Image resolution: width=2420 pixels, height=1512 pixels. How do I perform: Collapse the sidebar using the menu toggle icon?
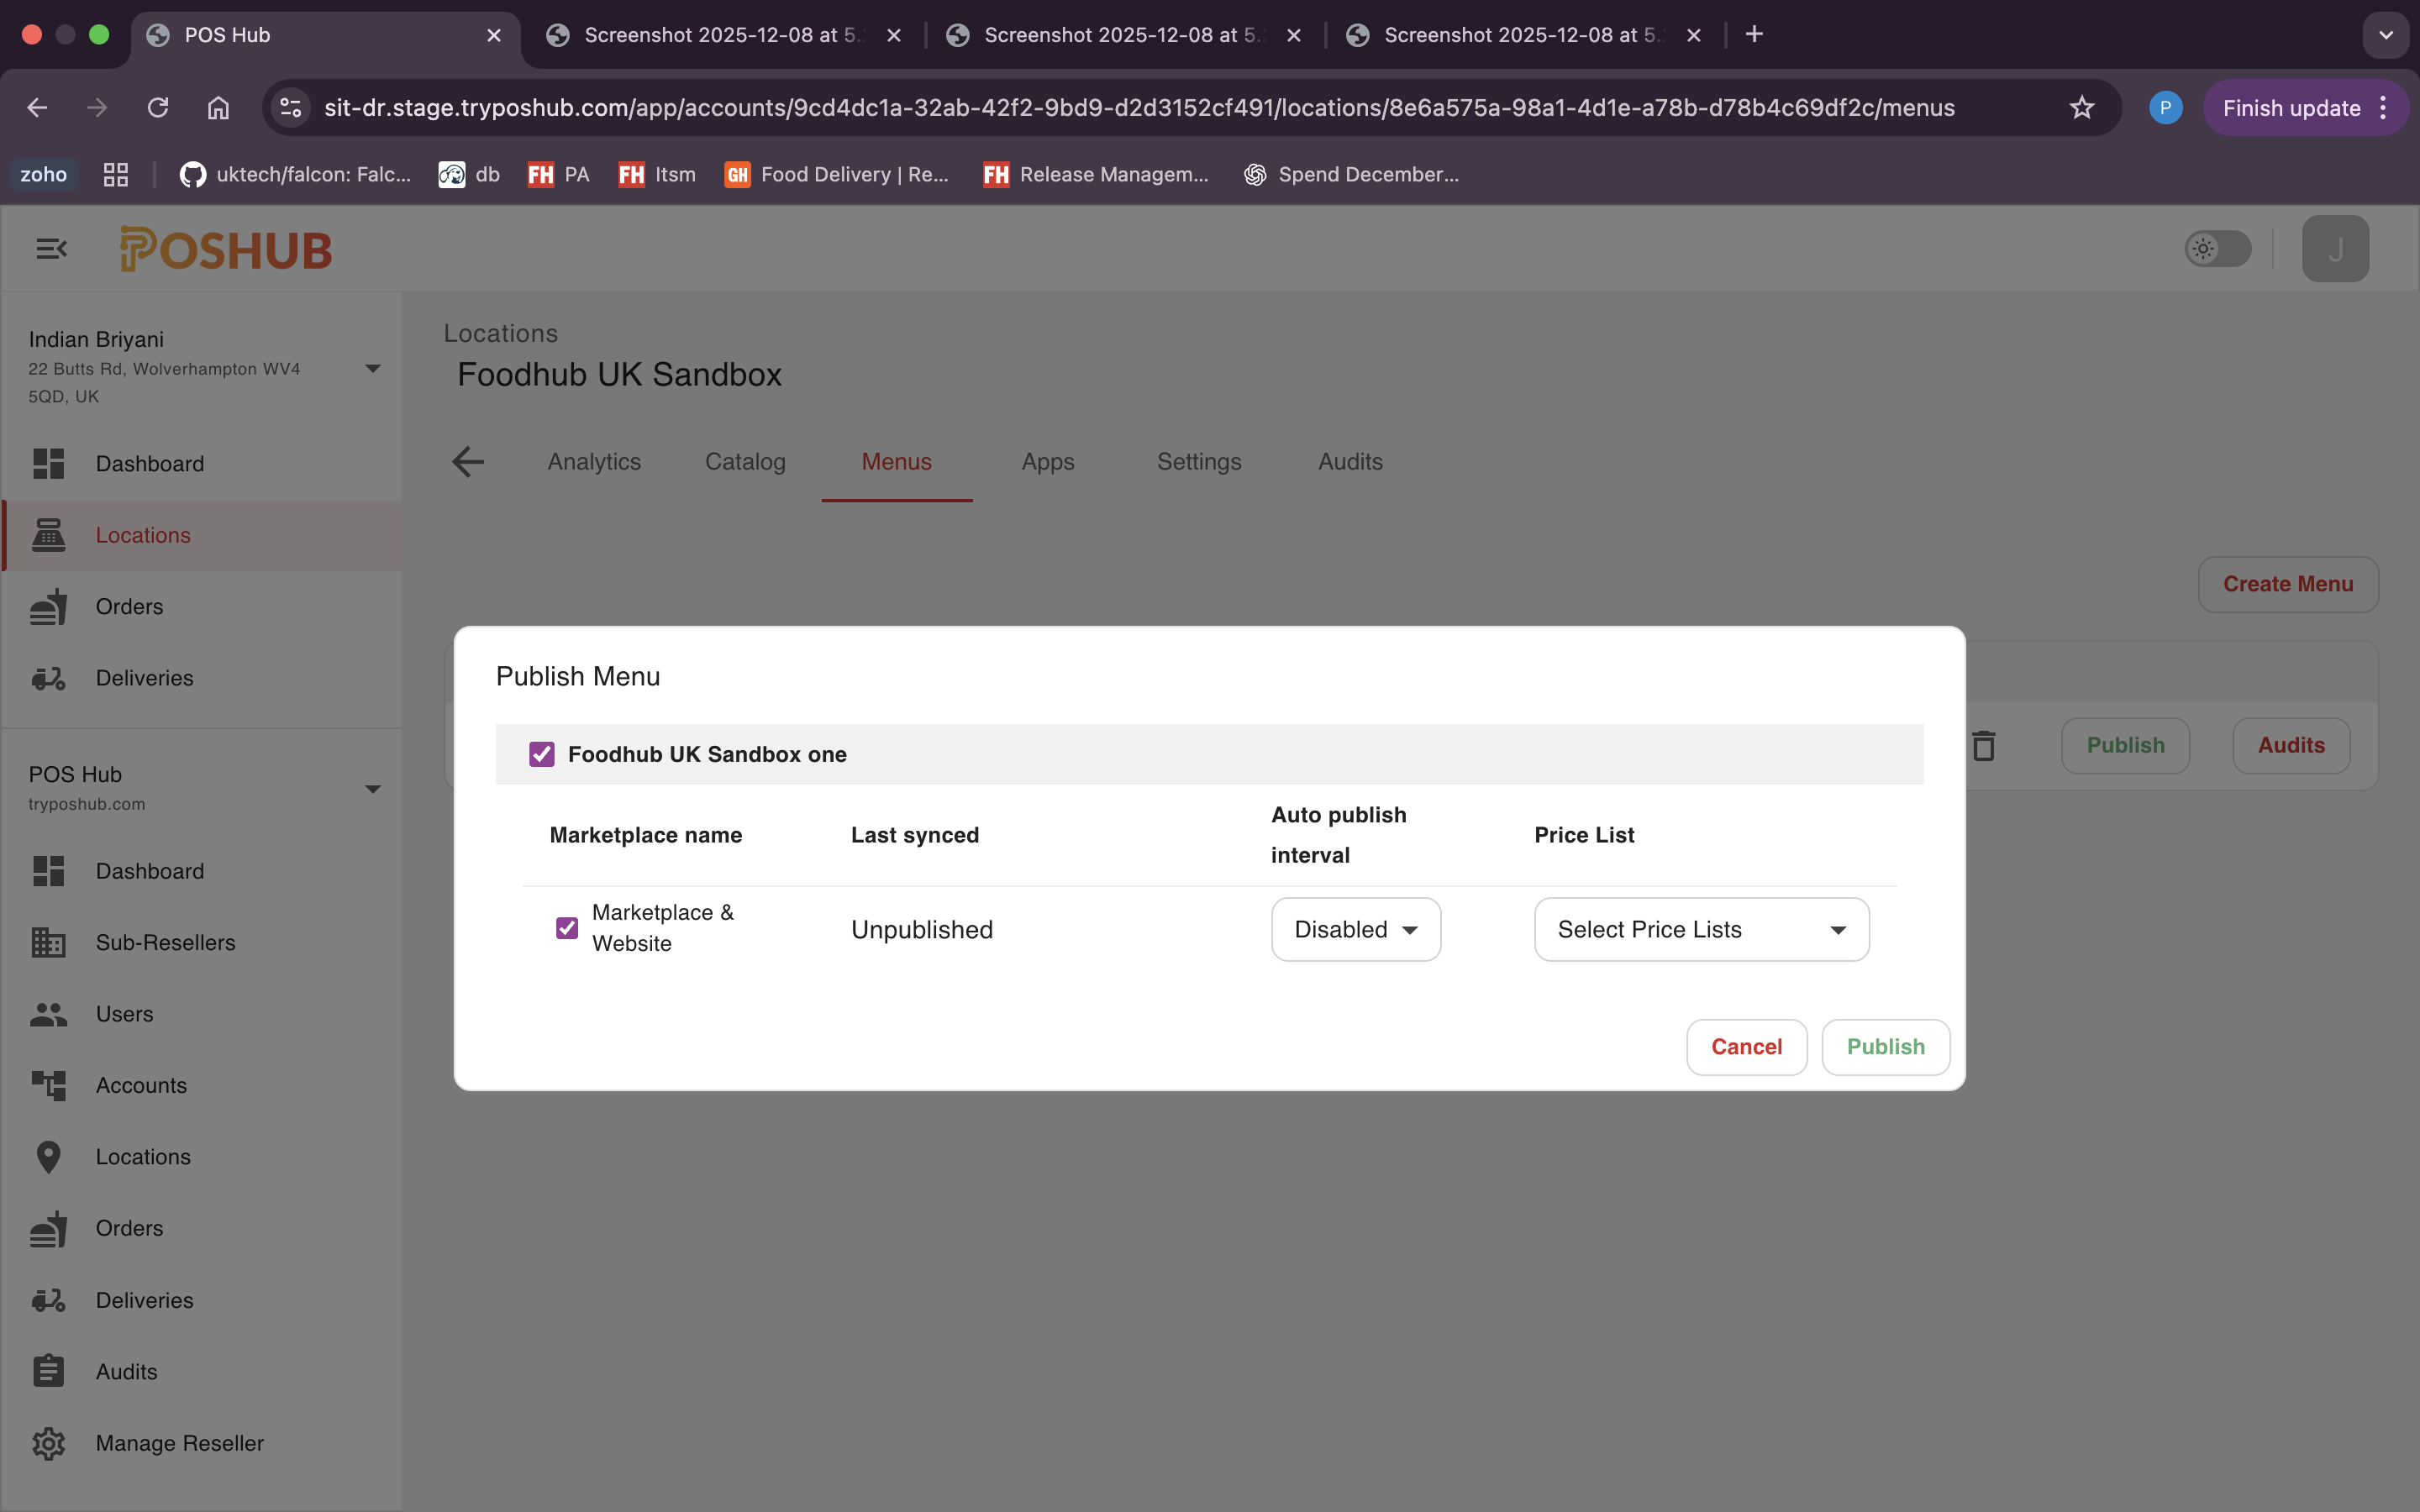[x=51, y=248]
